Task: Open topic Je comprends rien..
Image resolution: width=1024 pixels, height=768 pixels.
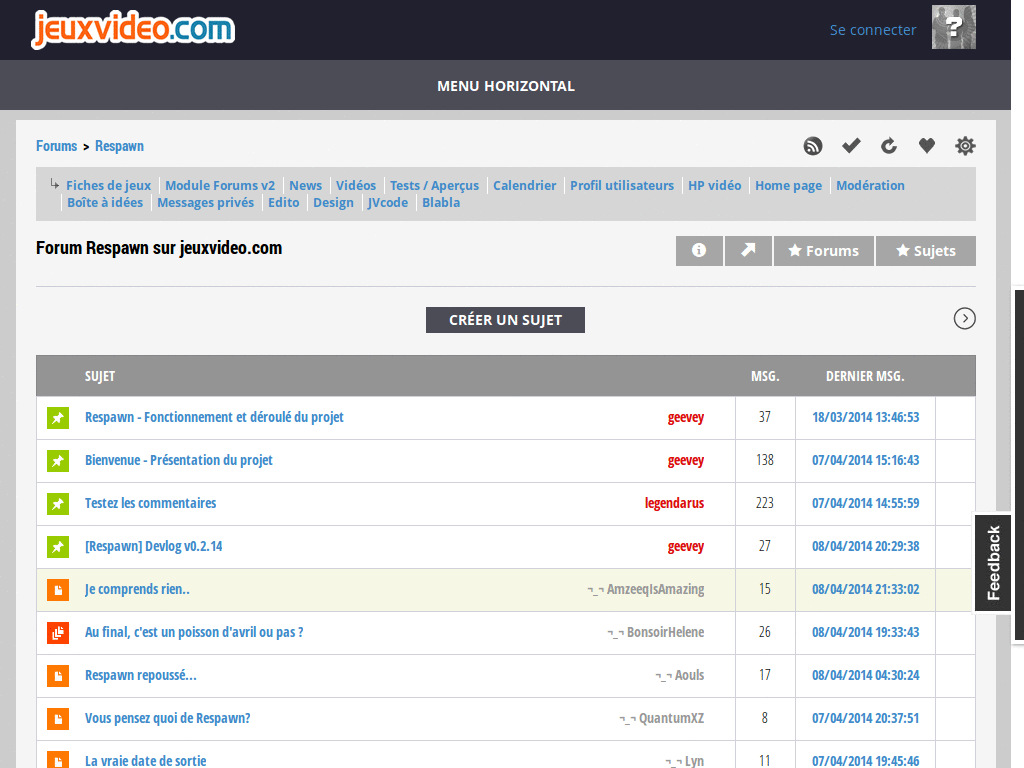Action: pyautogui.click(x=137, y=589)
